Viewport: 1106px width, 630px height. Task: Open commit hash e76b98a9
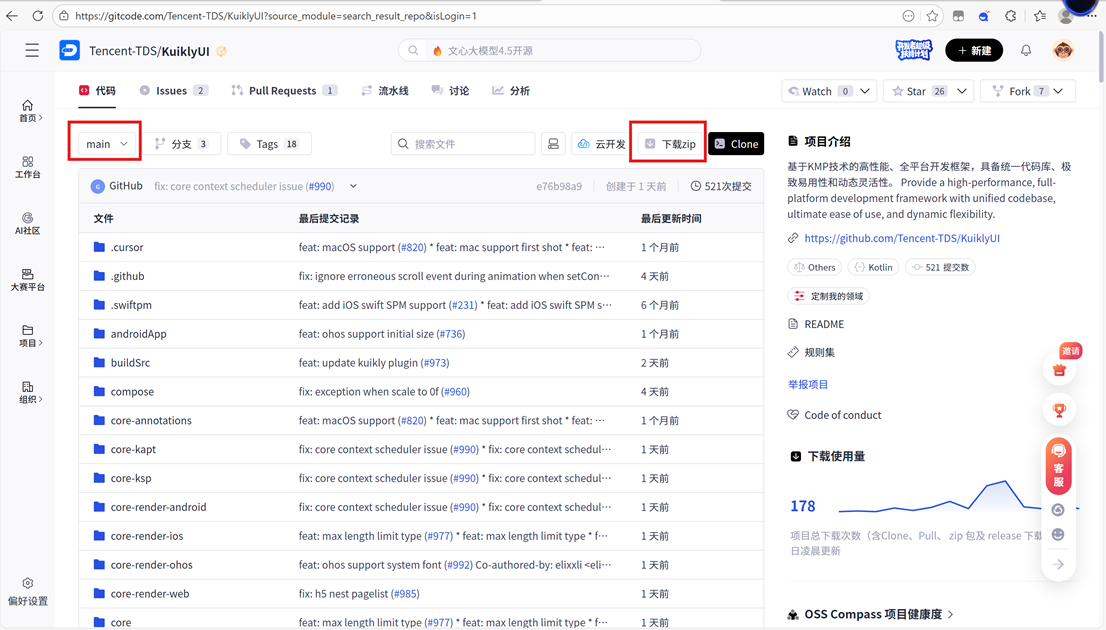point(559,186)
